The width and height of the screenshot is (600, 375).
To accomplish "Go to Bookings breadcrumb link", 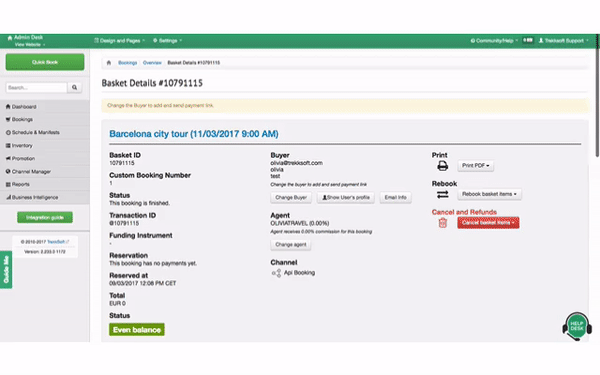I will tap(127, 63).
